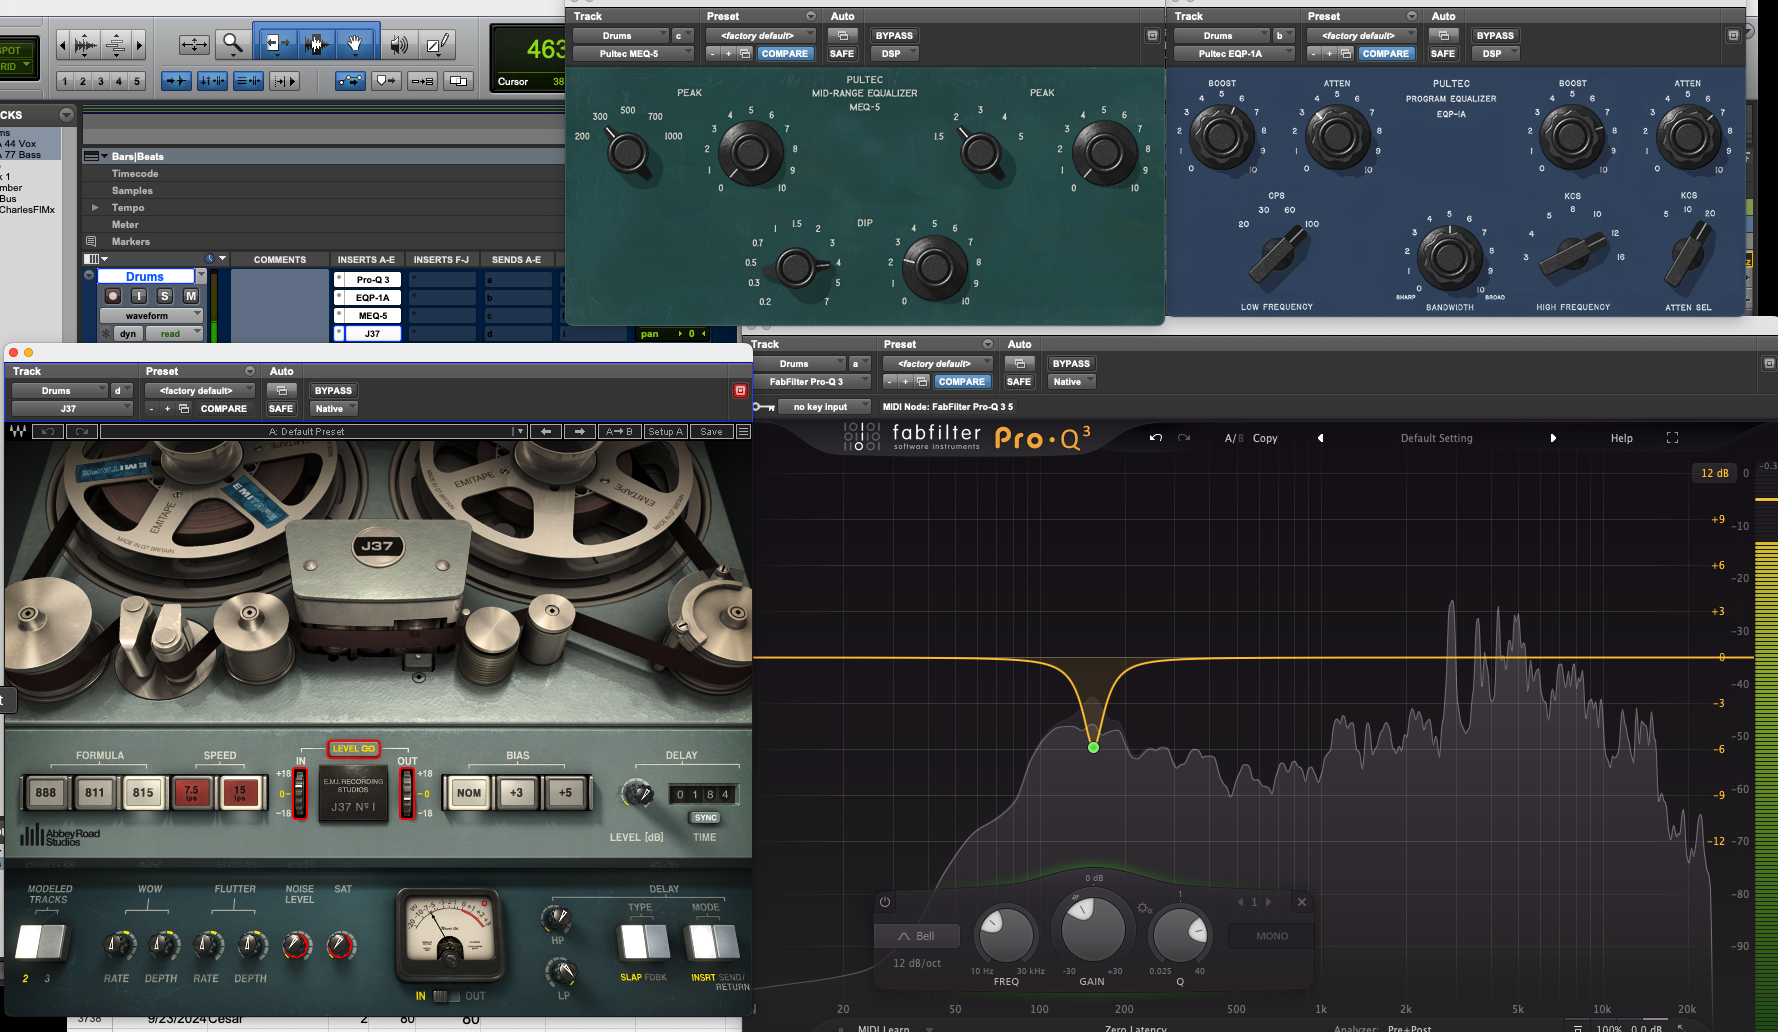The width and height of the screenshot is (1778, 1032).
Task: Click J37 red target button
Action: [740, 390]
